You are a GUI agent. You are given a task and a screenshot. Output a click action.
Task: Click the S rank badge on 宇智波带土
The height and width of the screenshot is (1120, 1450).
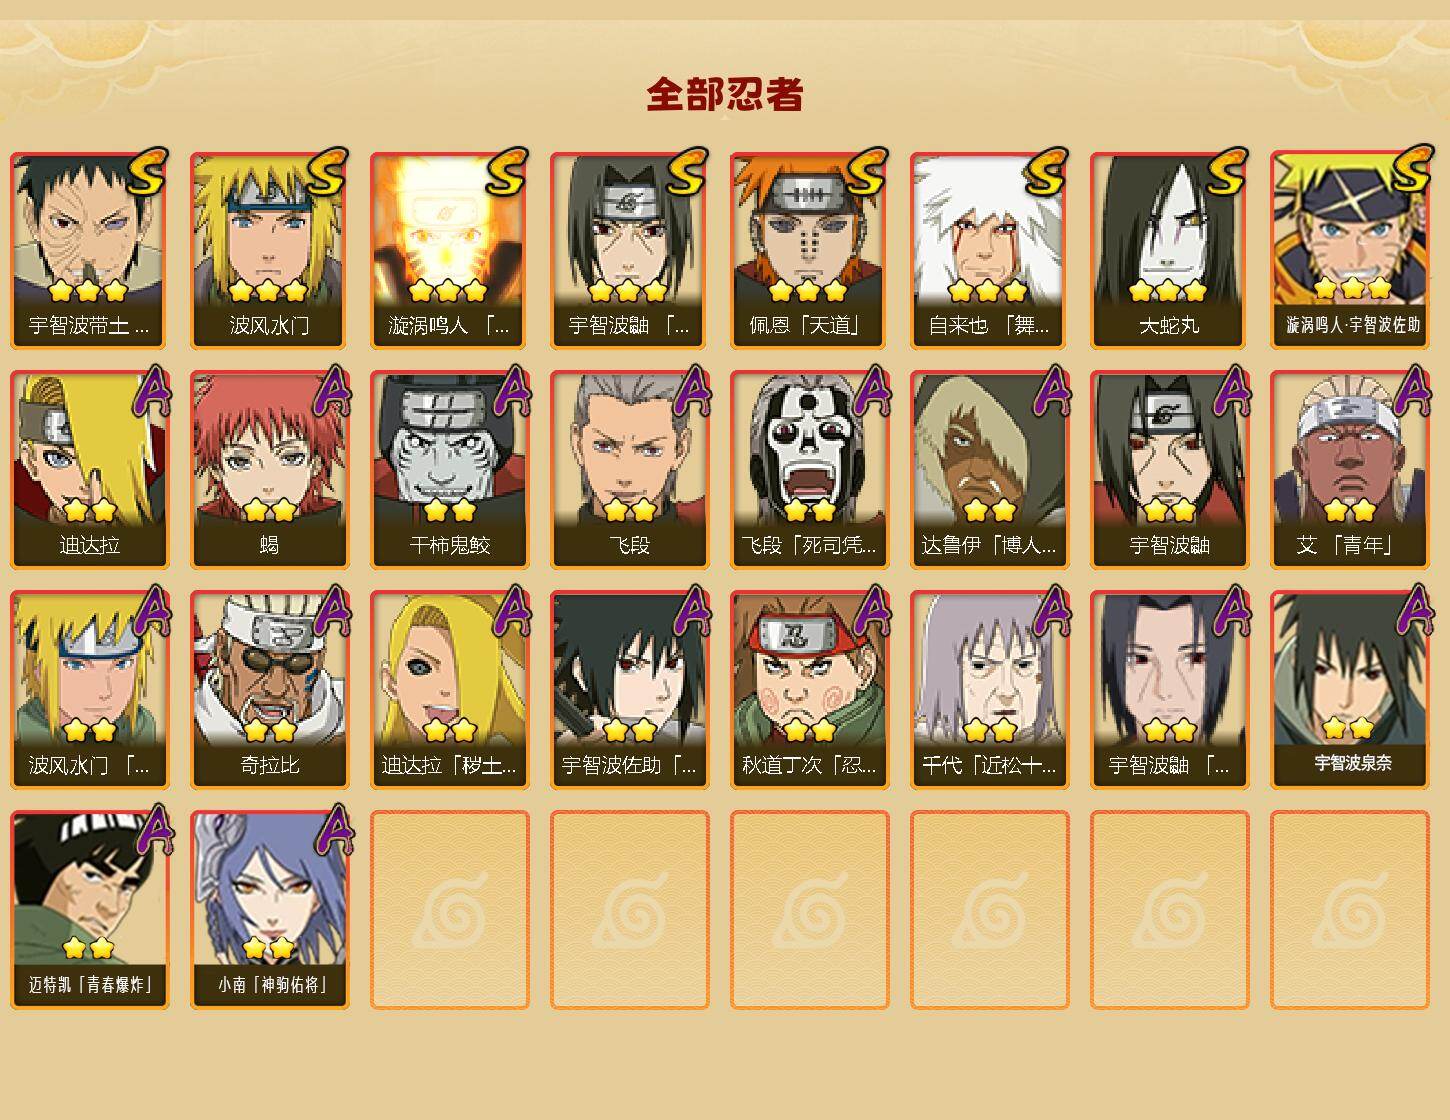(147, 170)
